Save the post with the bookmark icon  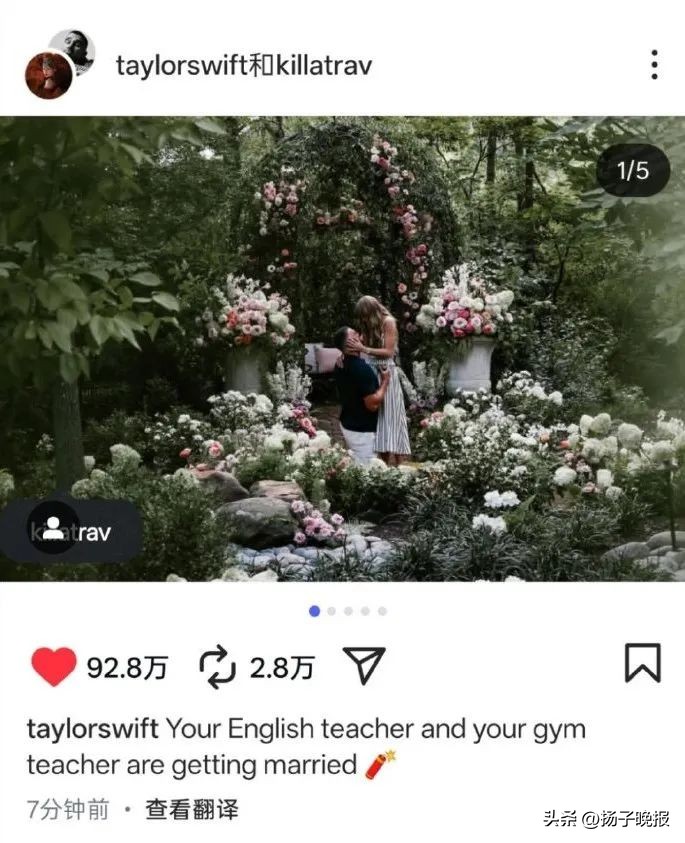(x=643, y=663)
